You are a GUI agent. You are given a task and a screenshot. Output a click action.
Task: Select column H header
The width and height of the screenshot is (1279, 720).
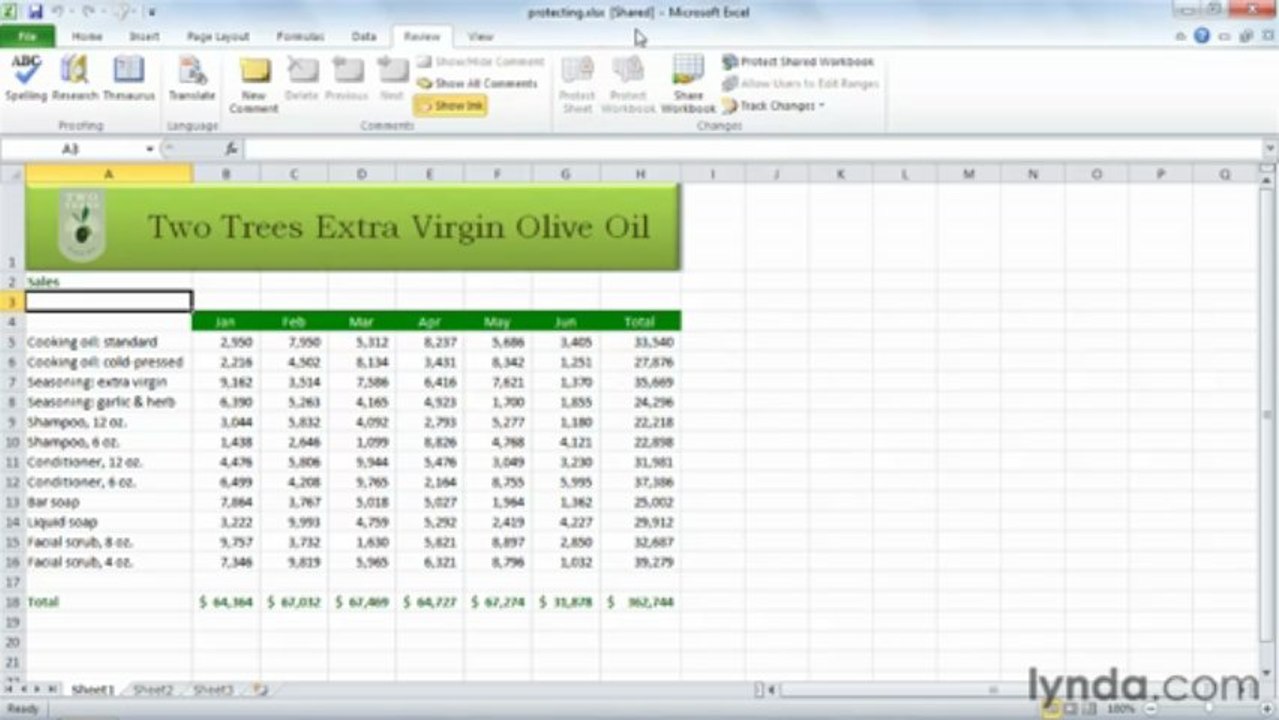[x=640, y=174]
